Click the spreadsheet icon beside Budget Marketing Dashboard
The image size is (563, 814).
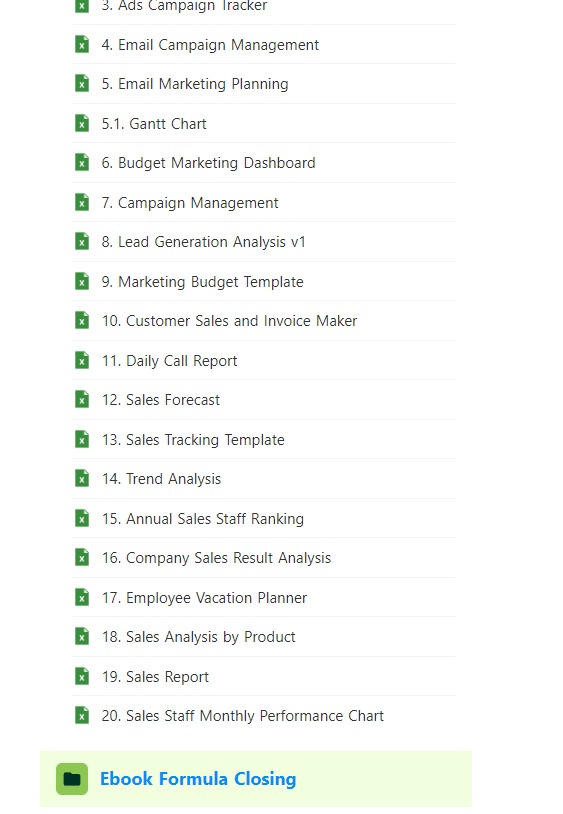[x=82, y=162]
